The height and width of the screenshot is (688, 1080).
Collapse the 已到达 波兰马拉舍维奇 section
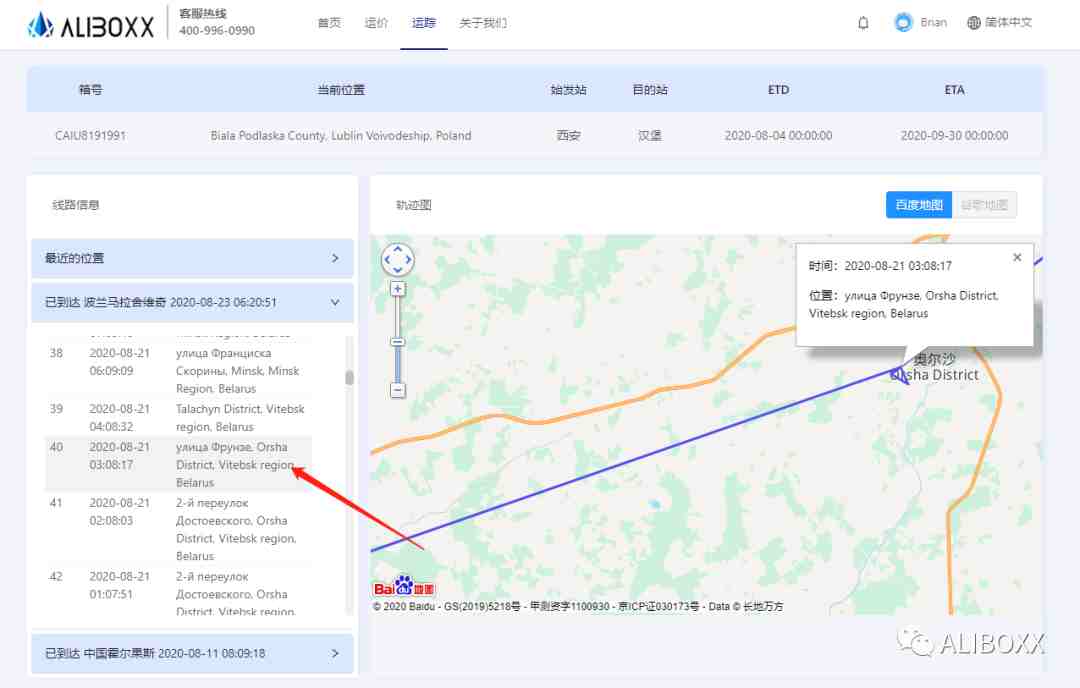(192, 302)
